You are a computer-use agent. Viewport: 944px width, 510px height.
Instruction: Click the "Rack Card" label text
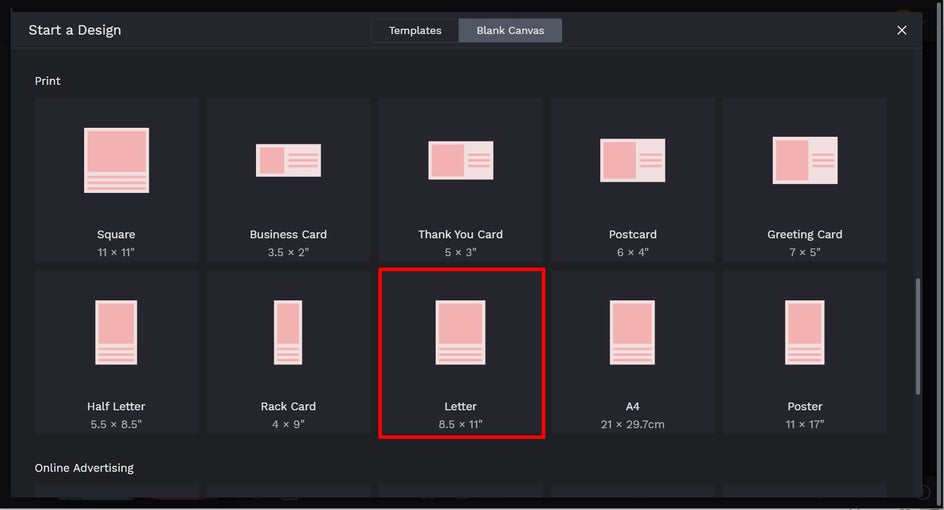tap(288, 406)
